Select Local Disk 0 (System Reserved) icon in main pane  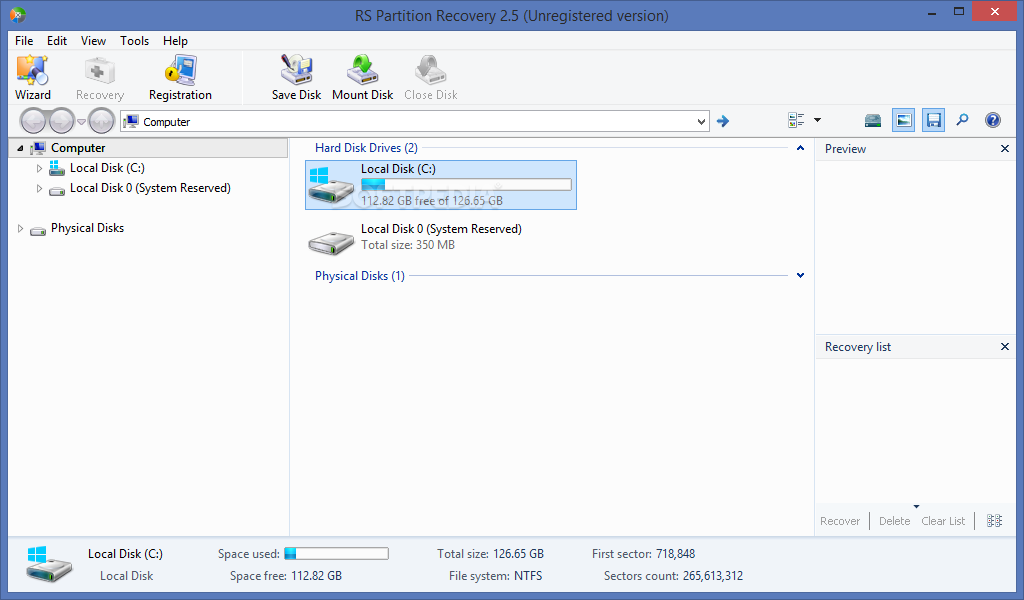click(331, 242)
